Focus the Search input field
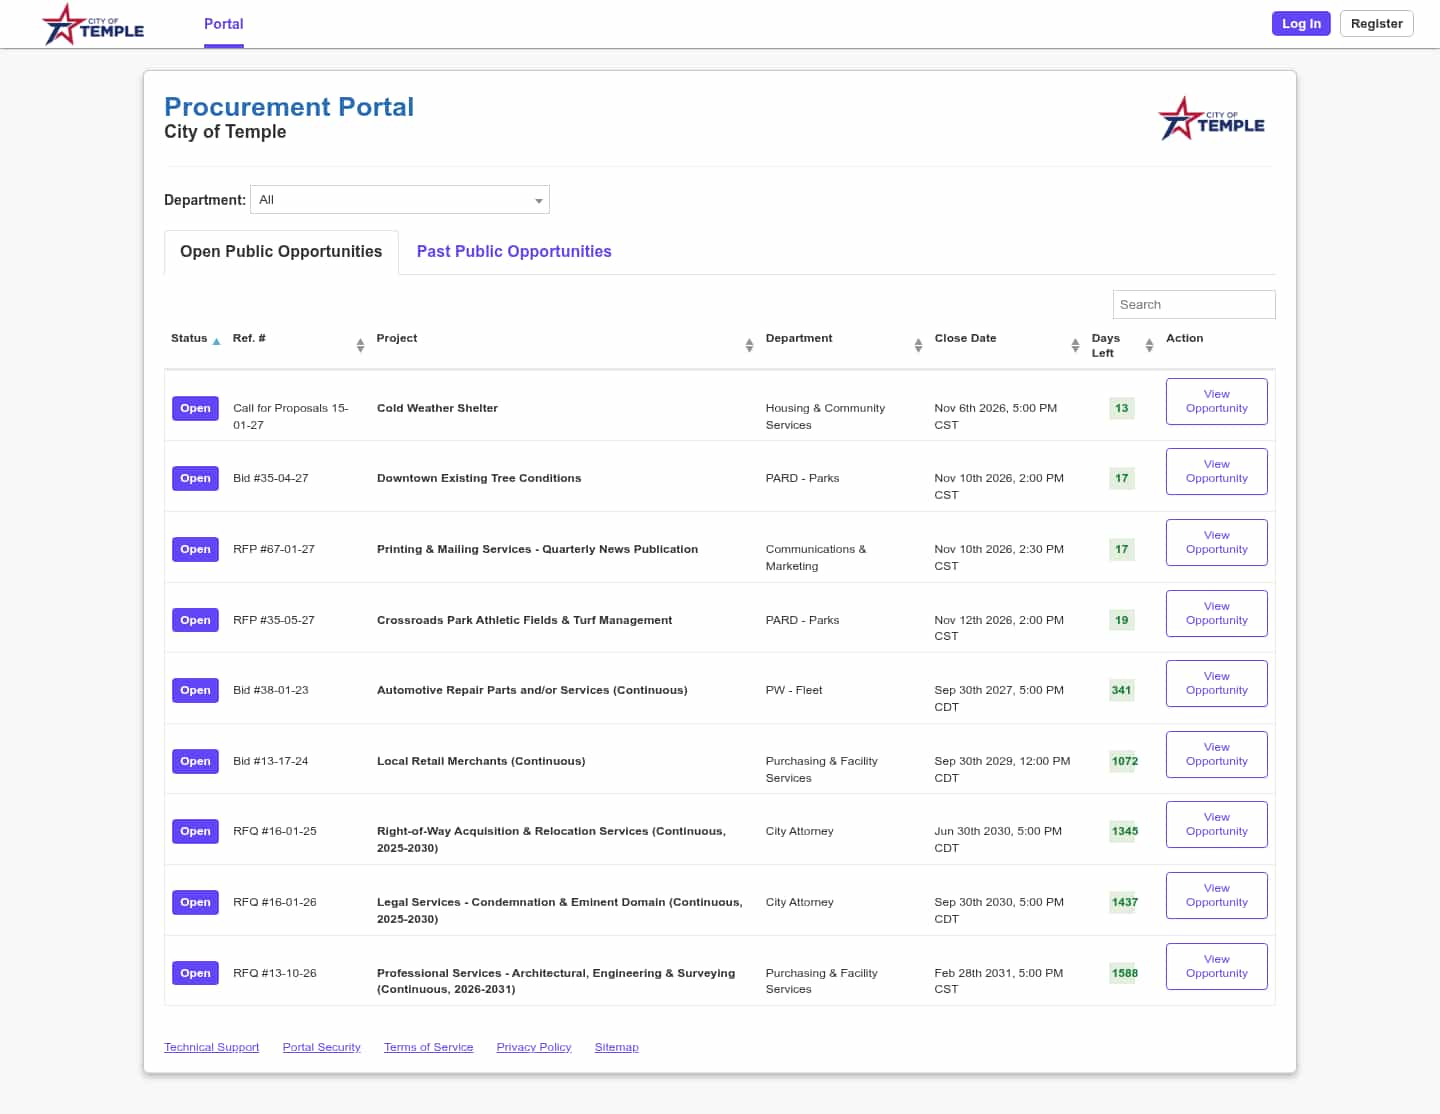This screenshot has width=1440, height=1114. click(x=1194, y=304)
